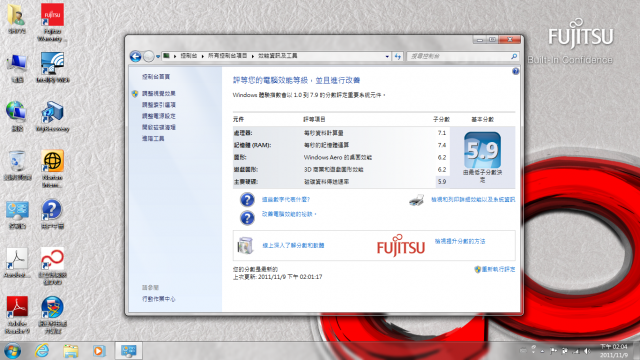This screenshot has width=640, height=360.
Task: Select 效能資訊及工具 breadcrumb segment
Action: point(278,56)
